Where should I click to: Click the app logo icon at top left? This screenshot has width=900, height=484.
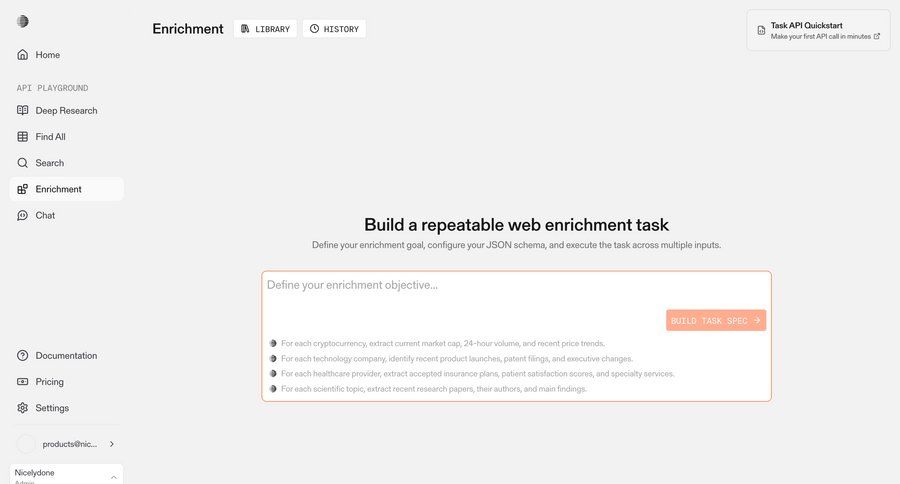(x=23, y=21)
